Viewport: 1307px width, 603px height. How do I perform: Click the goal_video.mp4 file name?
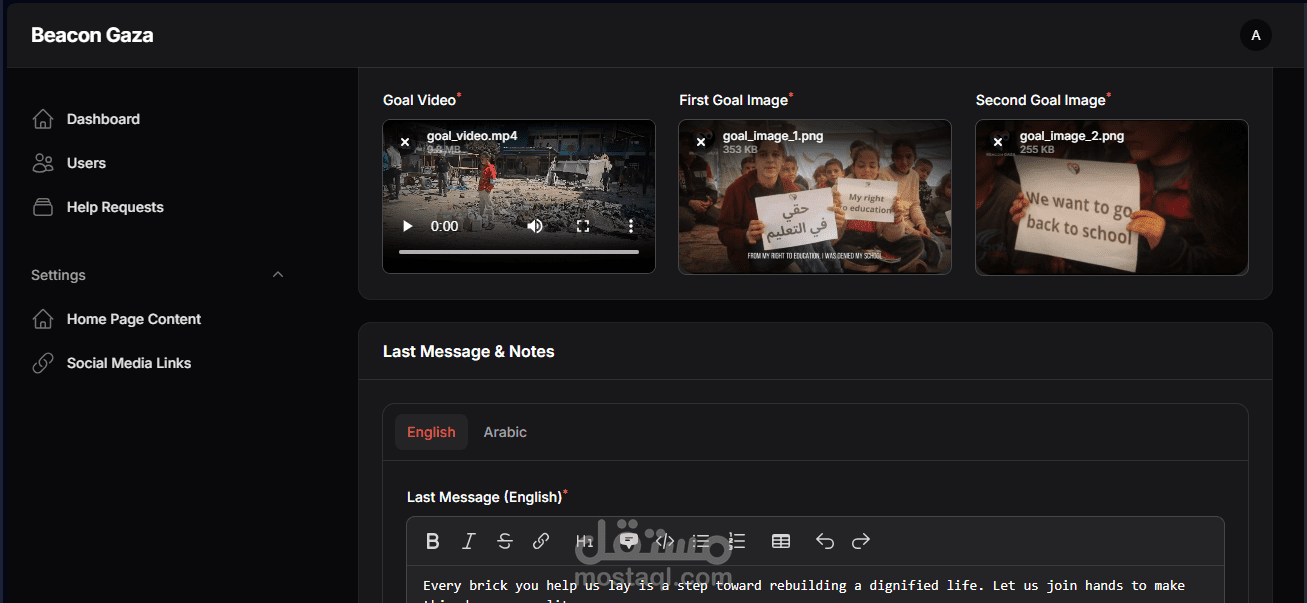point(472,136)
